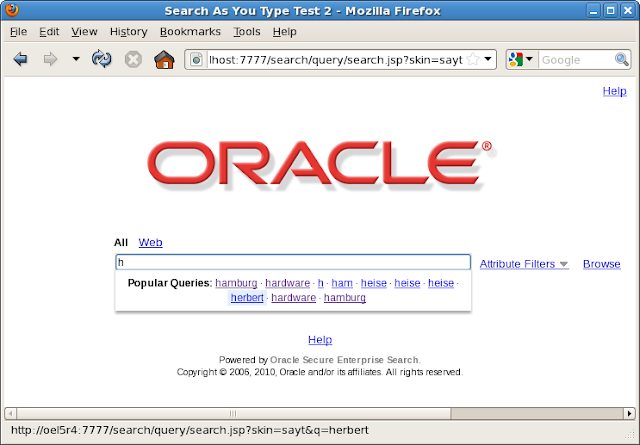Open the View menu
The width and height of the screenshot is (640, 445).
pos(84,31)
